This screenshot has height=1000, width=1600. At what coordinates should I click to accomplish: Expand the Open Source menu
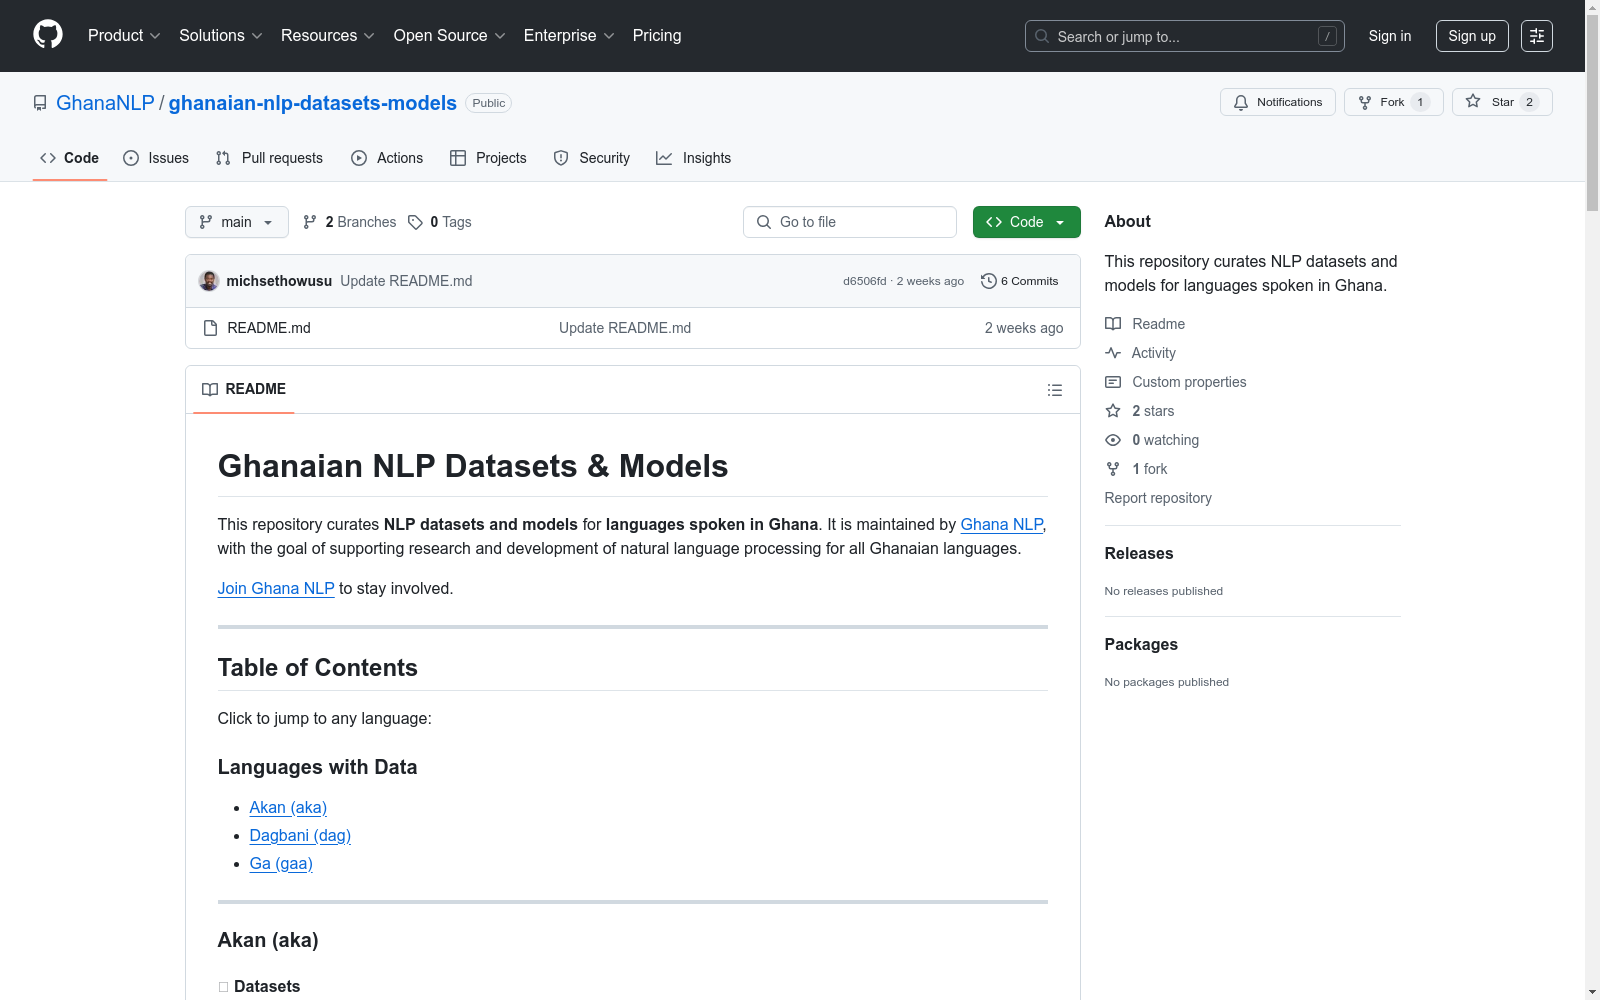point(450,36)
